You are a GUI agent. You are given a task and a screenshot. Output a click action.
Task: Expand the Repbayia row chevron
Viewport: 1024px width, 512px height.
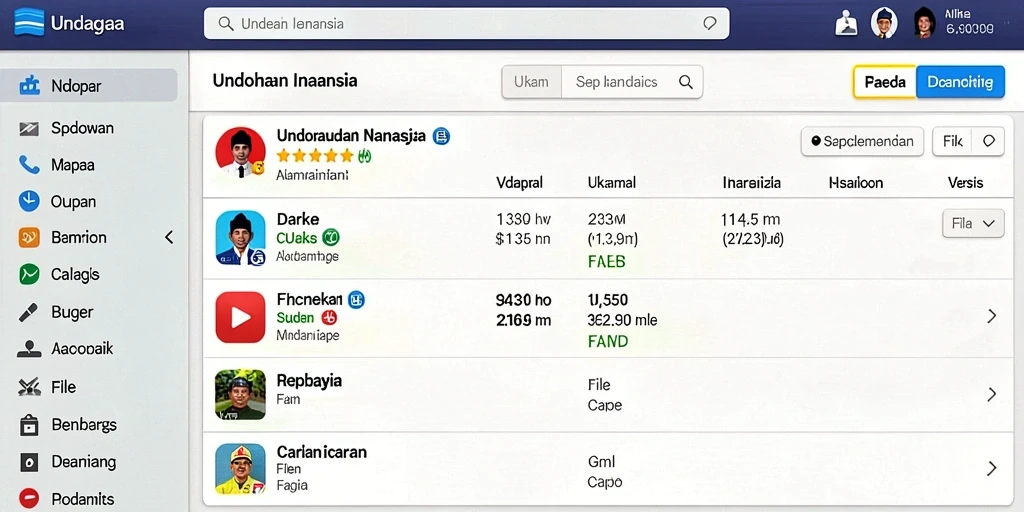991,394
